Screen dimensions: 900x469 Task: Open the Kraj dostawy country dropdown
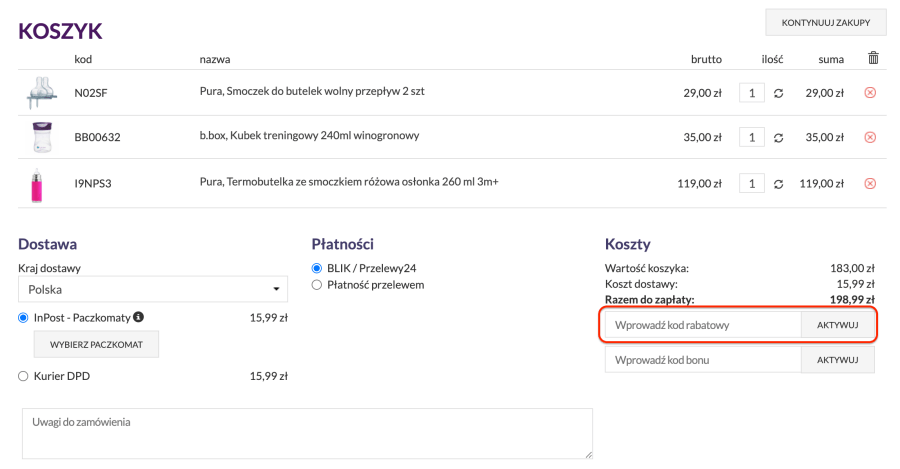click(x=153, y=289)
